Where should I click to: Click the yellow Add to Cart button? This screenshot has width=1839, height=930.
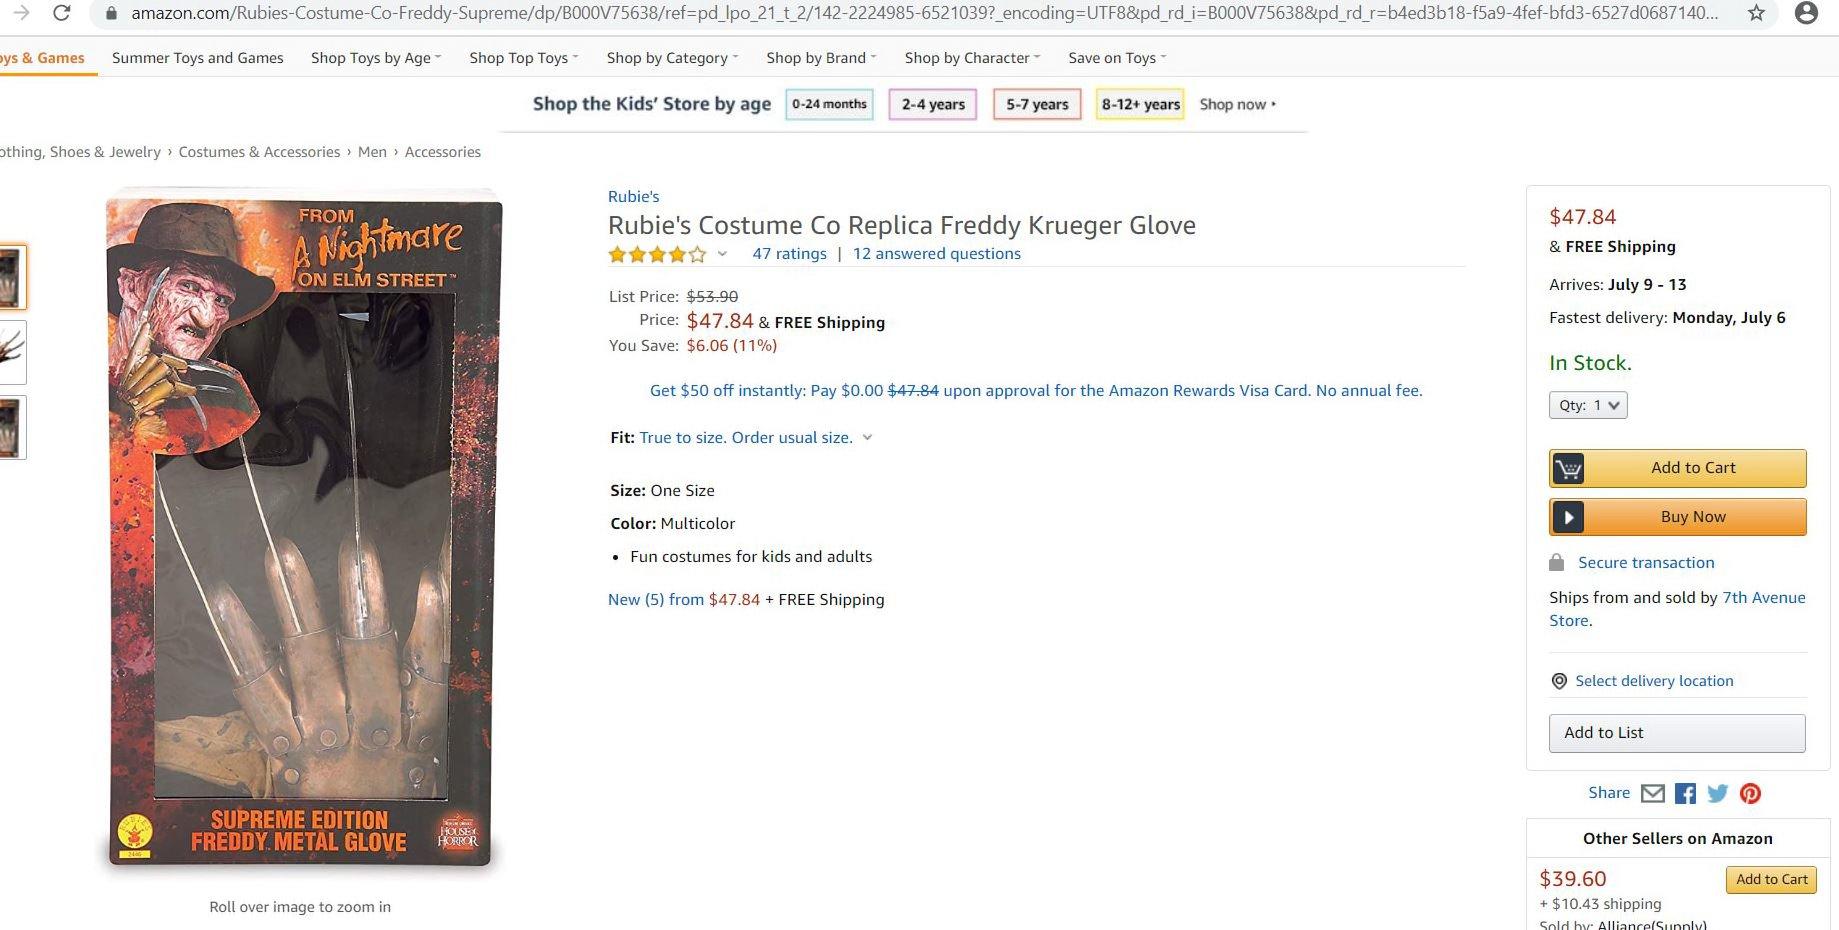click(1677, 468)
